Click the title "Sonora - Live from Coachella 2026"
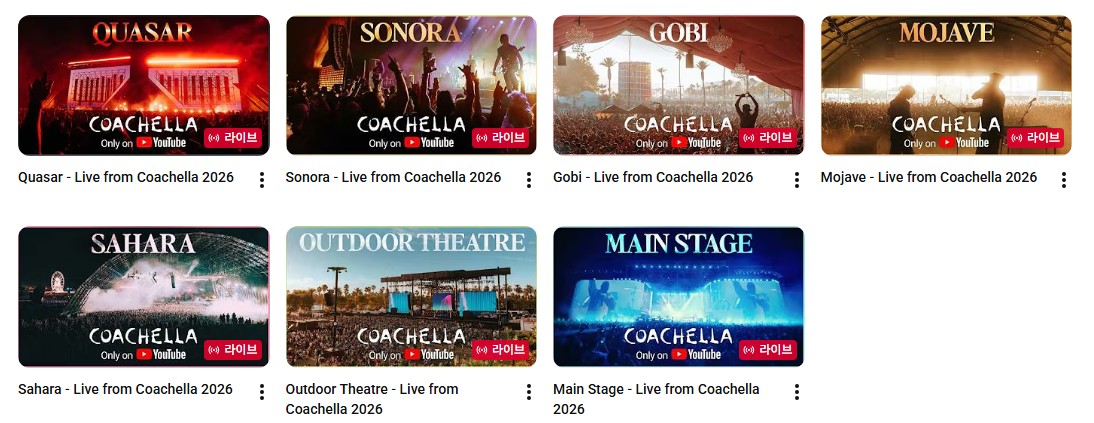This screenshot has width=1094, height=423. [393, 178]
